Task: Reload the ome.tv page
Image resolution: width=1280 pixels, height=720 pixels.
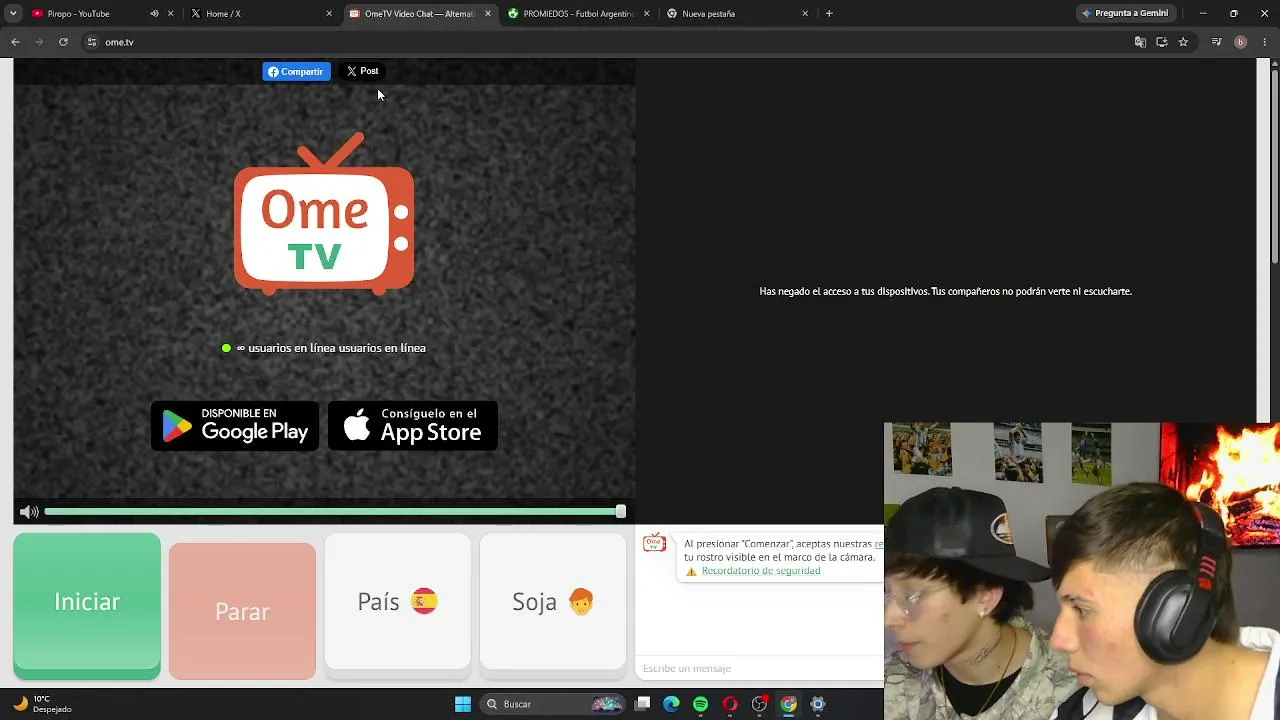Action: [63, 42]
